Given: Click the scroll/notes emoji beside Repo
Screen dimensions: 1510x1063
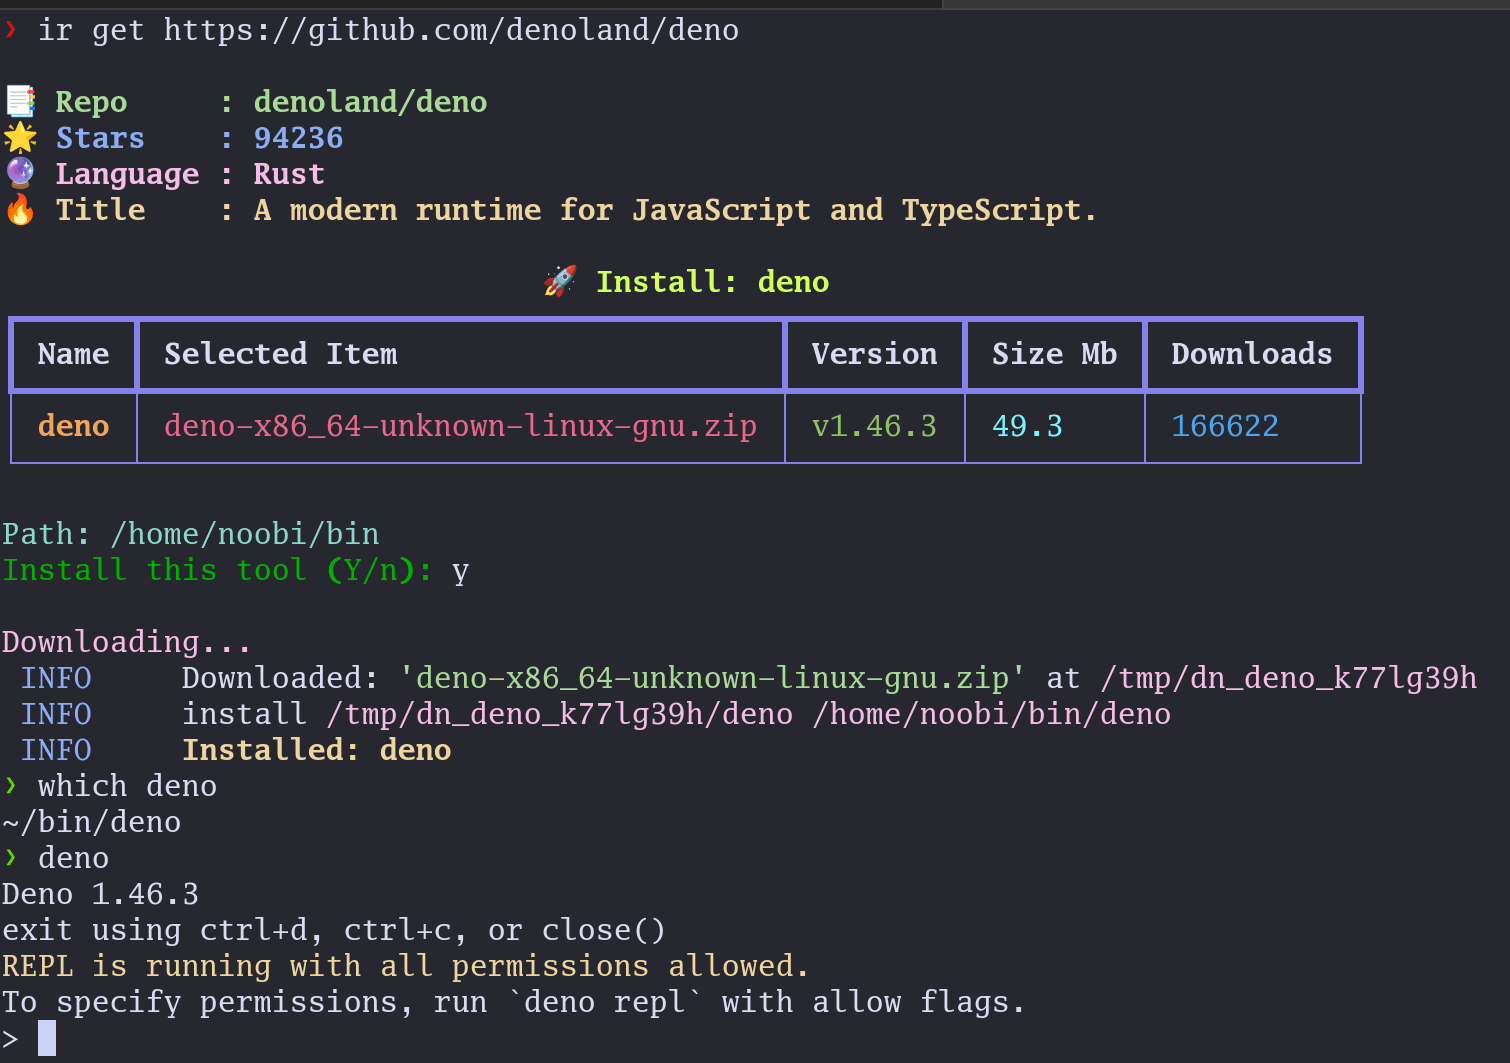Looking at the screenshot, I should click(20, 100).
